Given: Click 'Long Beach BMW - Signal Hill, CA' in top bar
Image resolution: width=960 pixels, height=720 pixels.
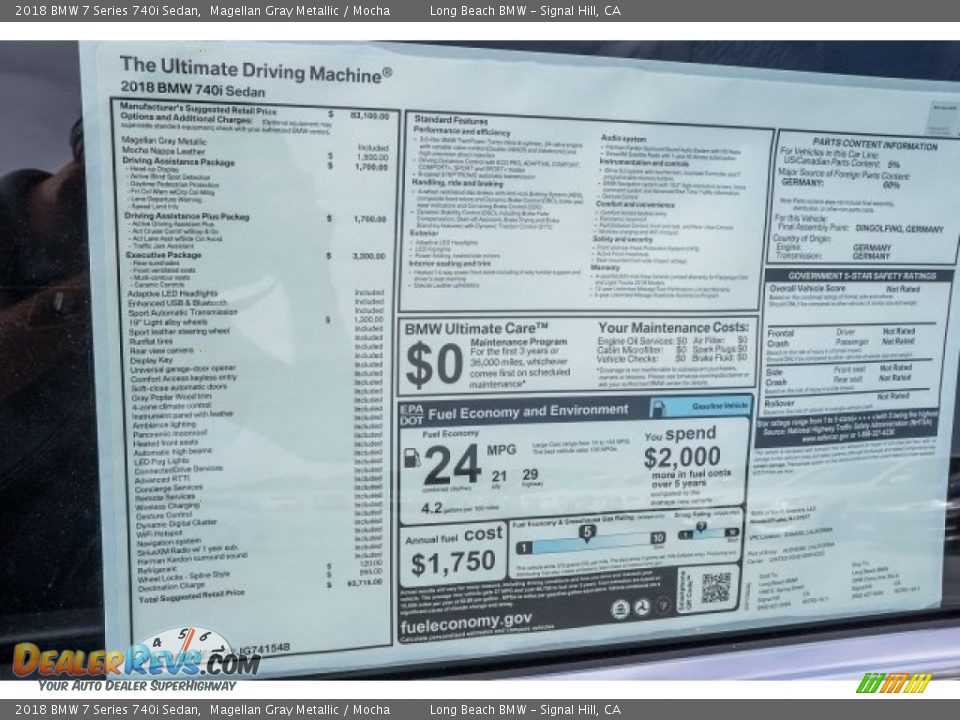Looking at the screenshot, I should coord(525,10).
